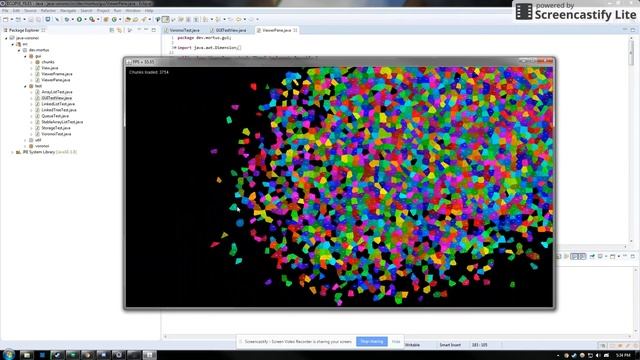Open the Run As dropdown arrow
This screenshot has height=360, width=640.
click(85, 19)
